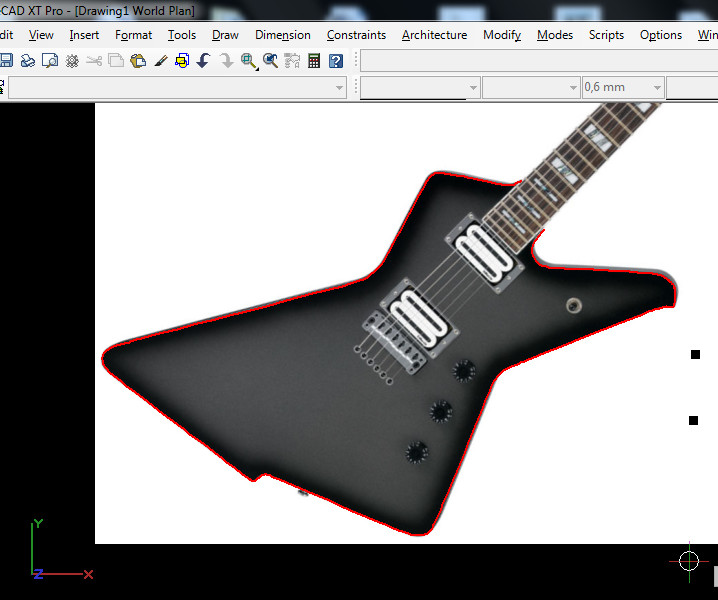
Task: Click the Print icon in toolbar
Action: [x=28, y=61]
